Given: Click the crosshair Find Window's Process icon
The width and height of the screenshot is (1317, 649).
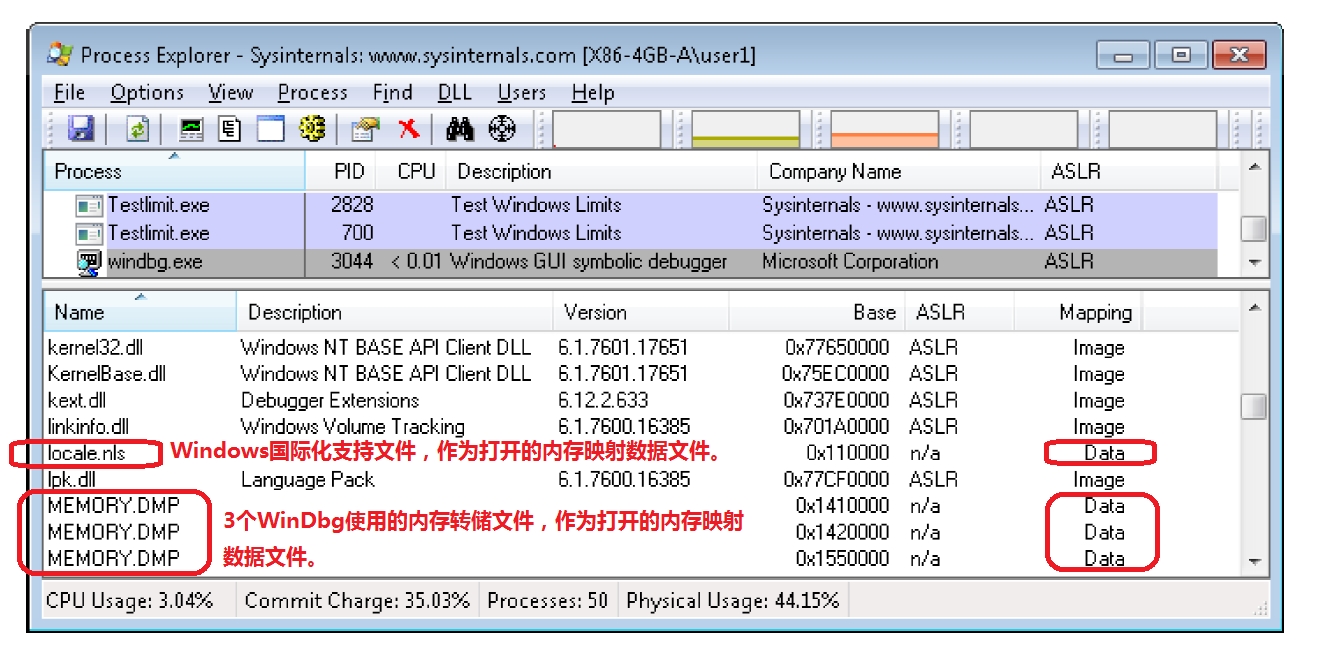Looking at the screenshot, I should click(502, 129).
